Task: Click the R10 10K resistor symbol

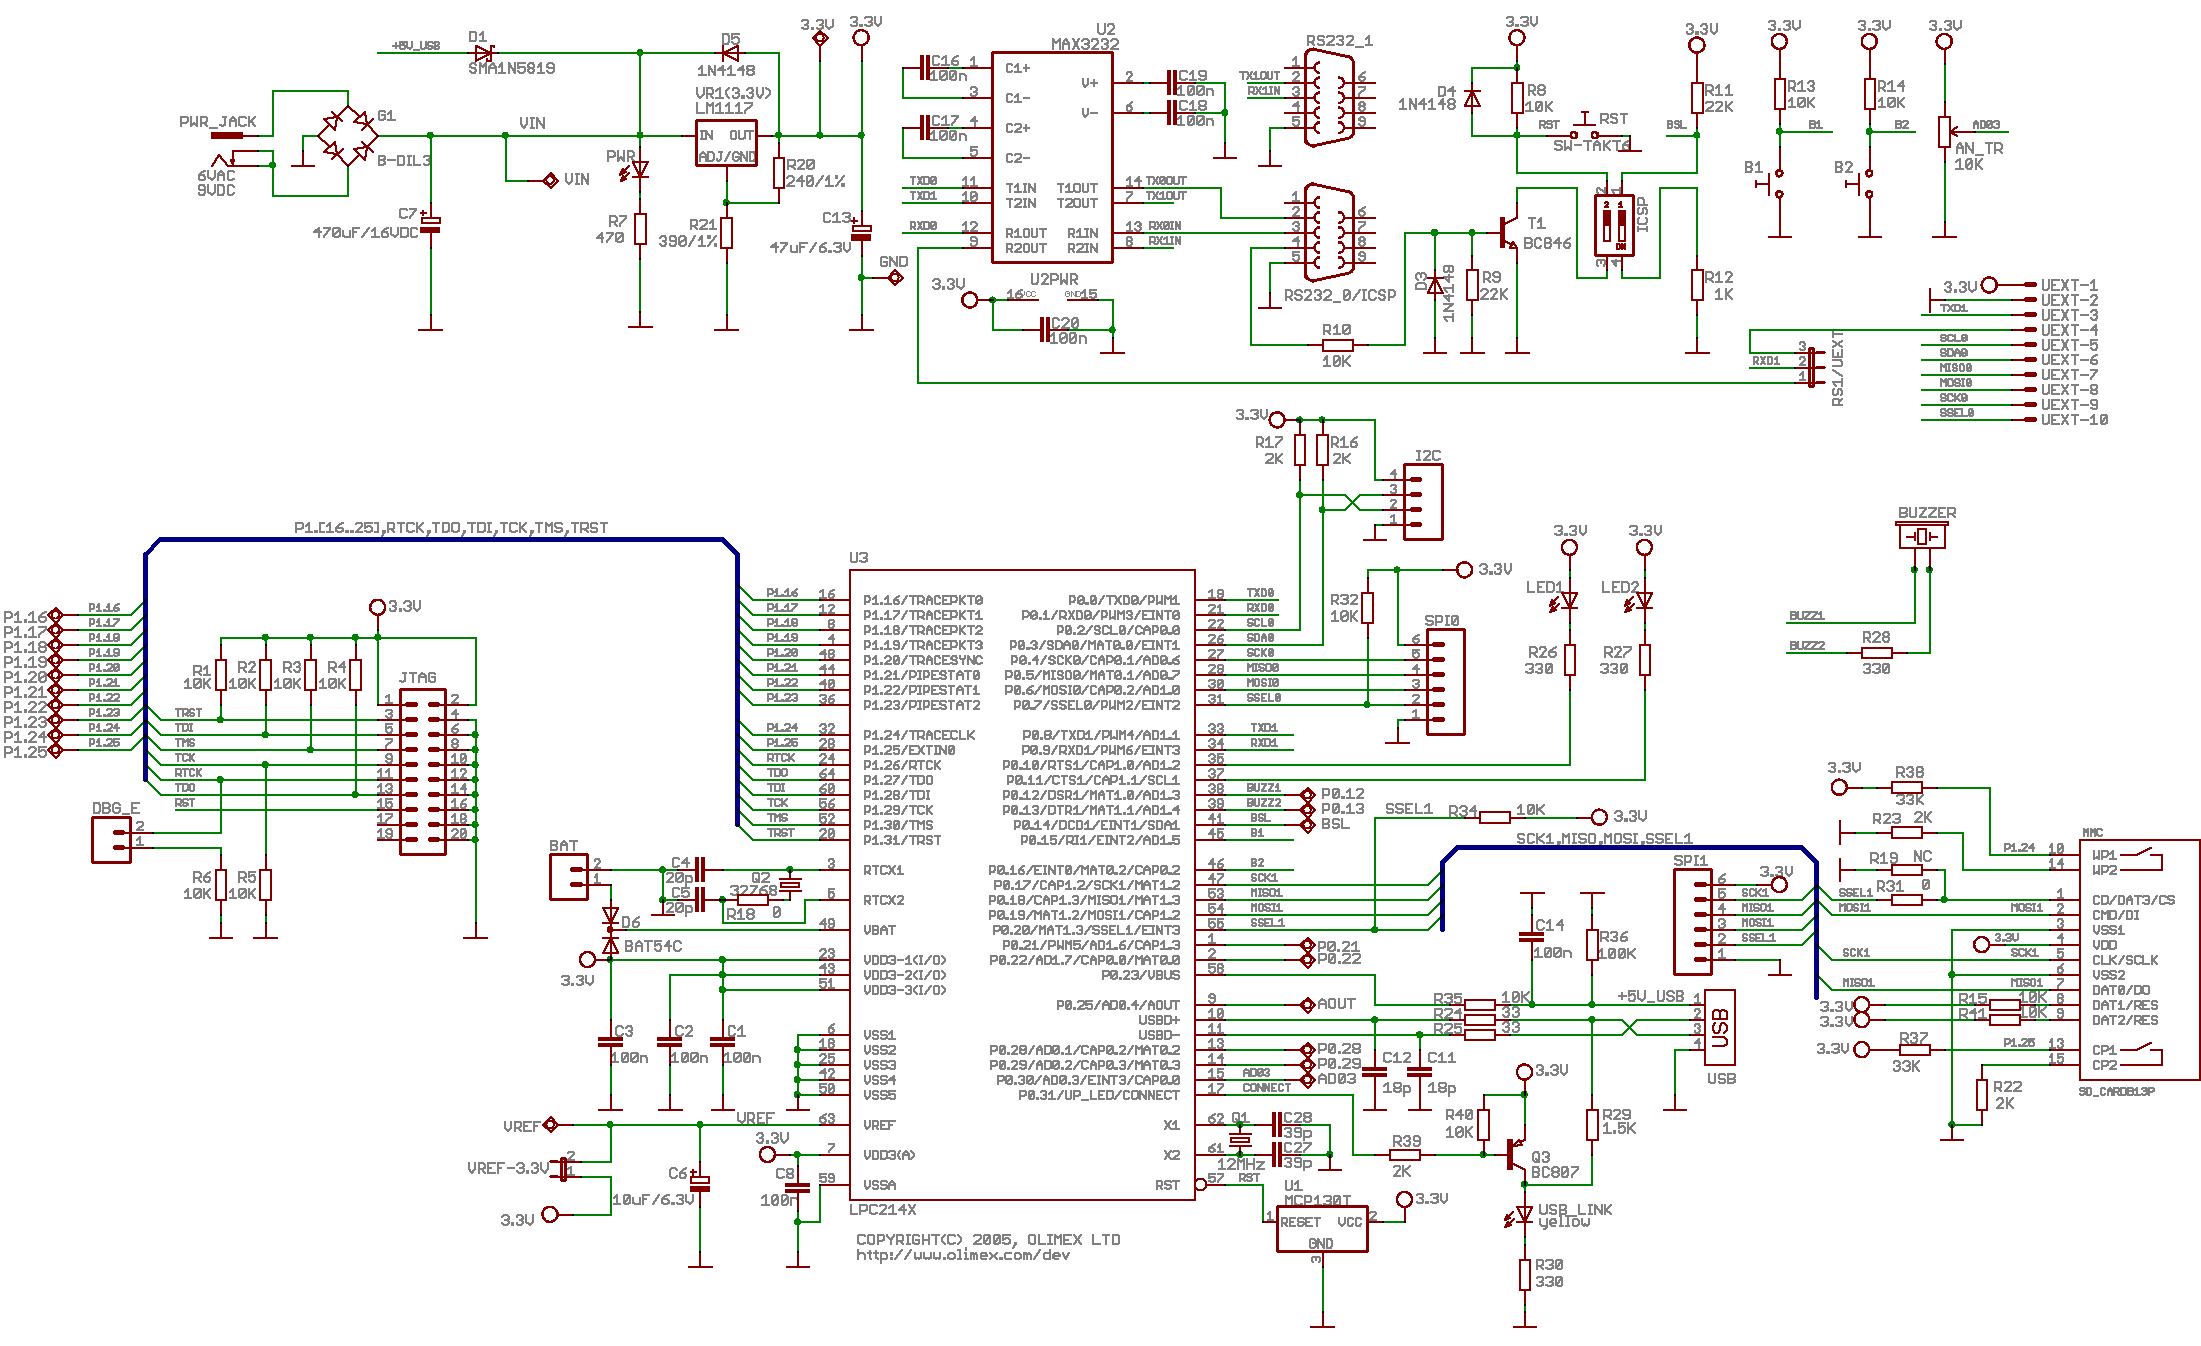Action: [x=1337, y=345]
